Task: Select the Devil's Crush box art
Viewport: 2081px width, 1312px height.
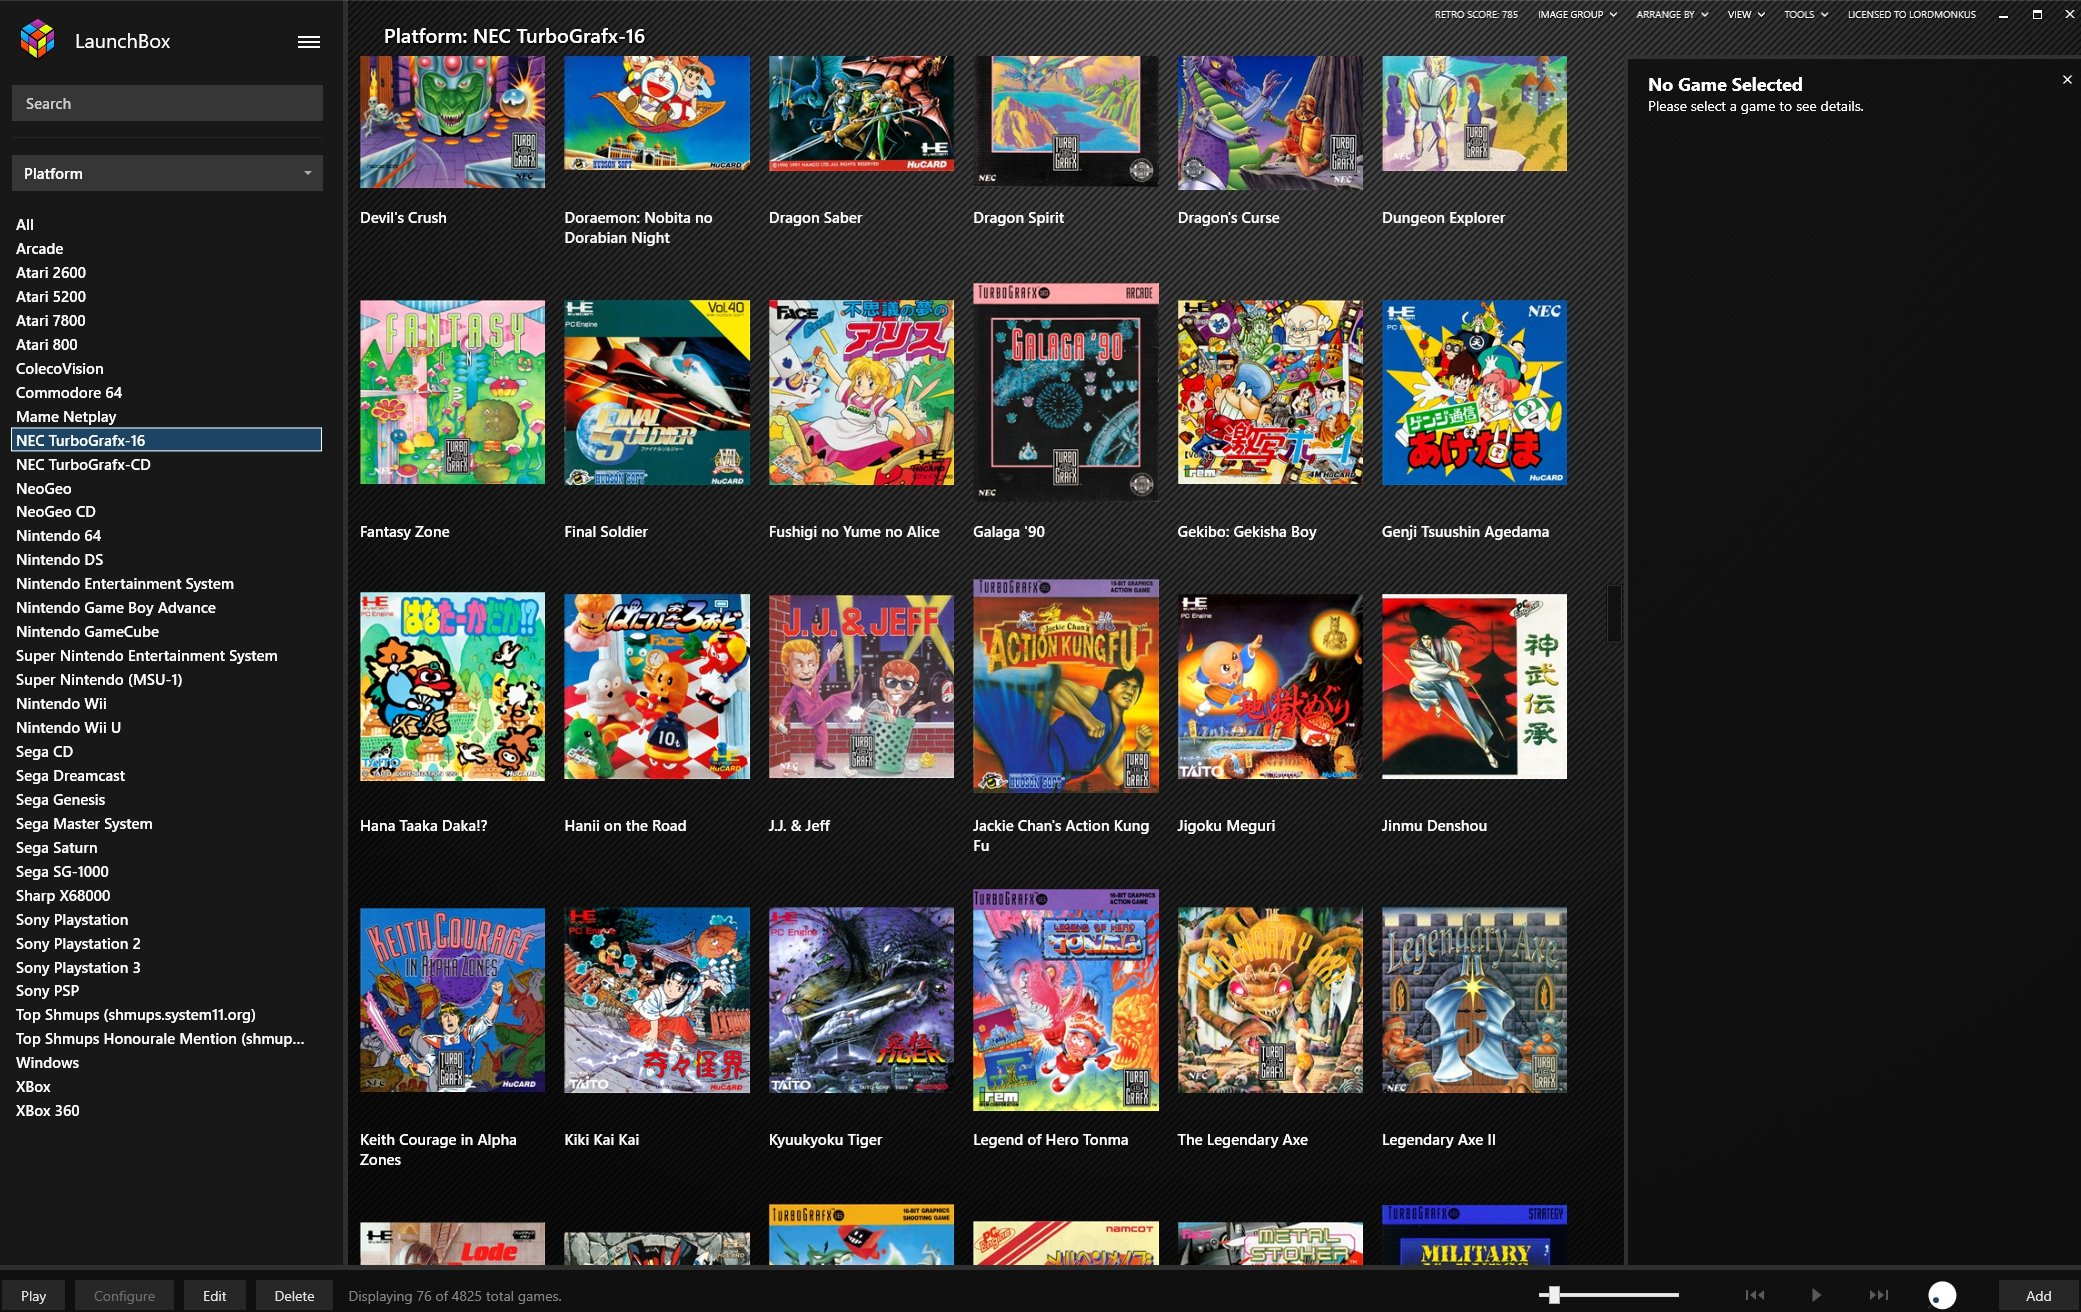Action: (452, 122)
